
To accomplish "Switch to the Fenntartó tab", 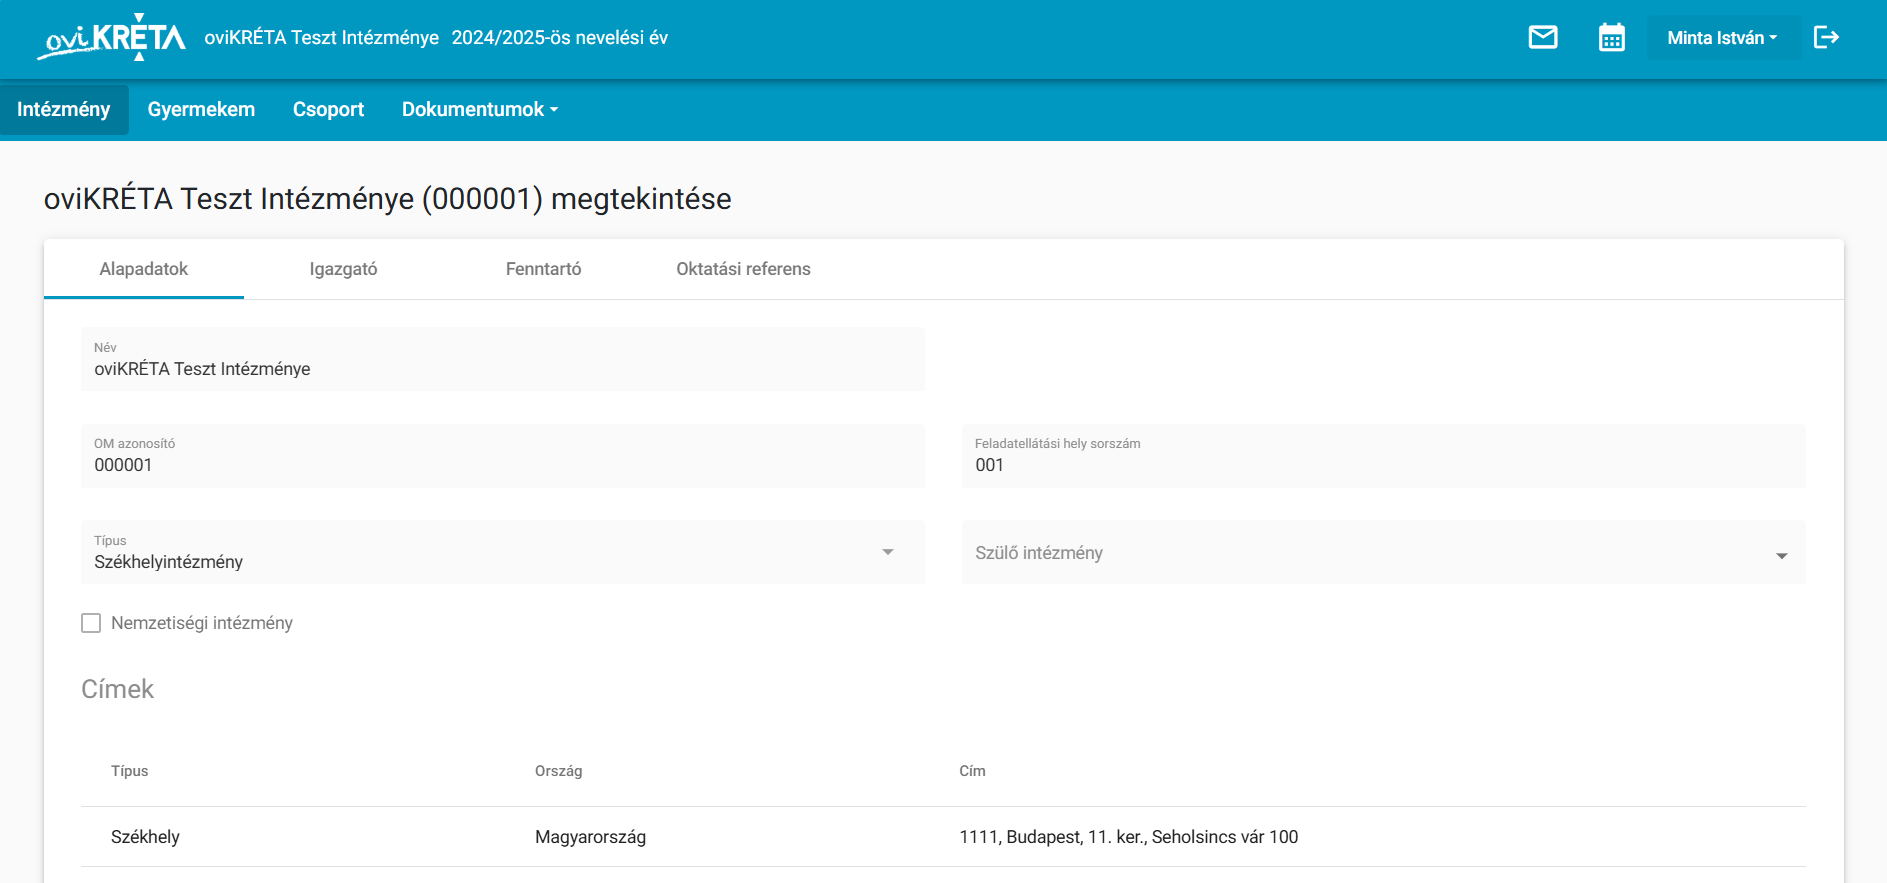I will pos(544,269).
